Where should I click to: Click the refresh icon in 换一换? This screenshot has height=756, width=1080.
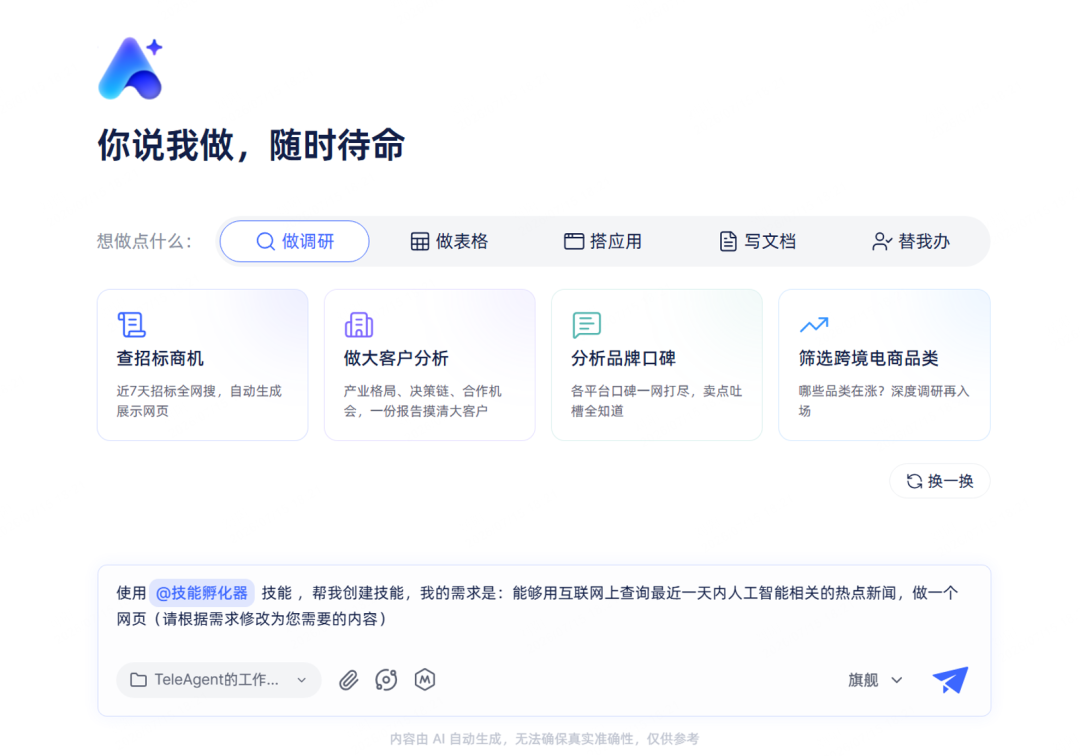click(914, 481)
